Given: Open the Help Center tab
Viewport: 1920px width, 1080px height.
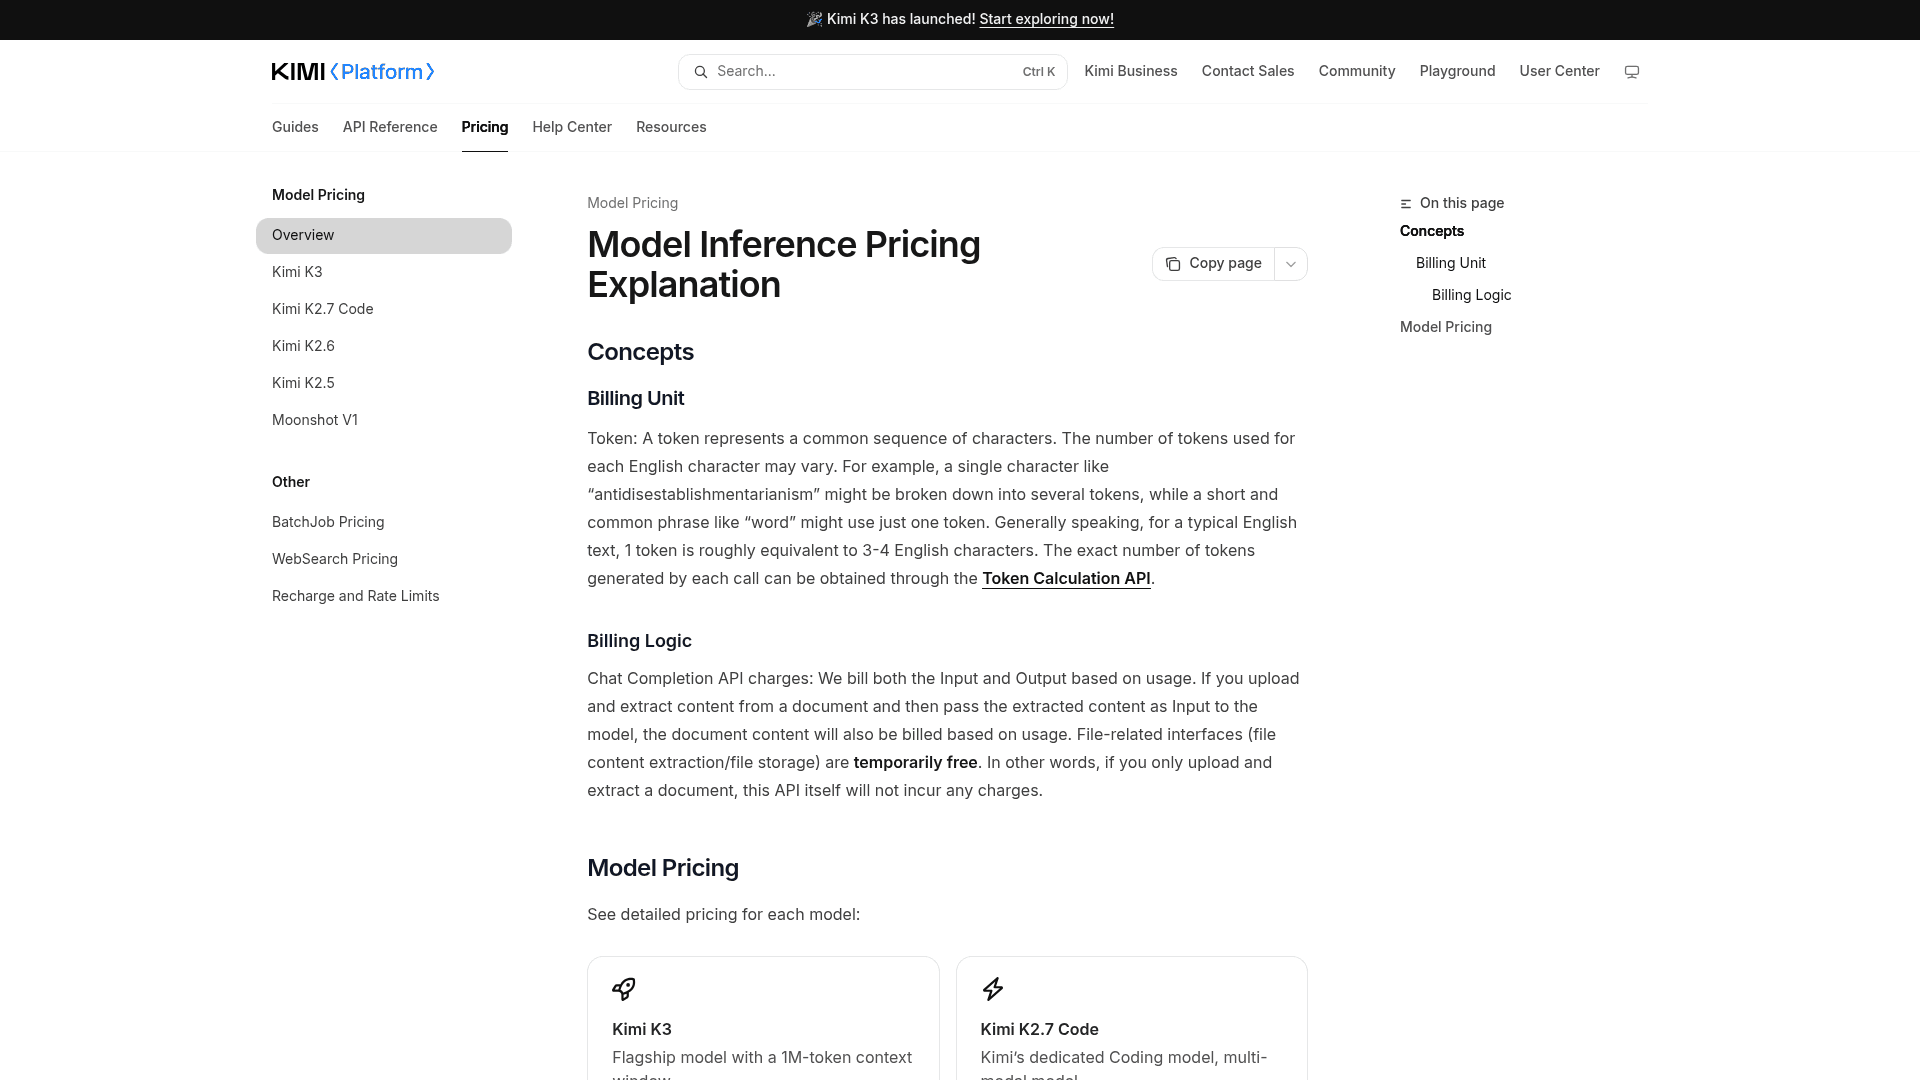Looking at the screenshot, I should [x=572, y=127].
